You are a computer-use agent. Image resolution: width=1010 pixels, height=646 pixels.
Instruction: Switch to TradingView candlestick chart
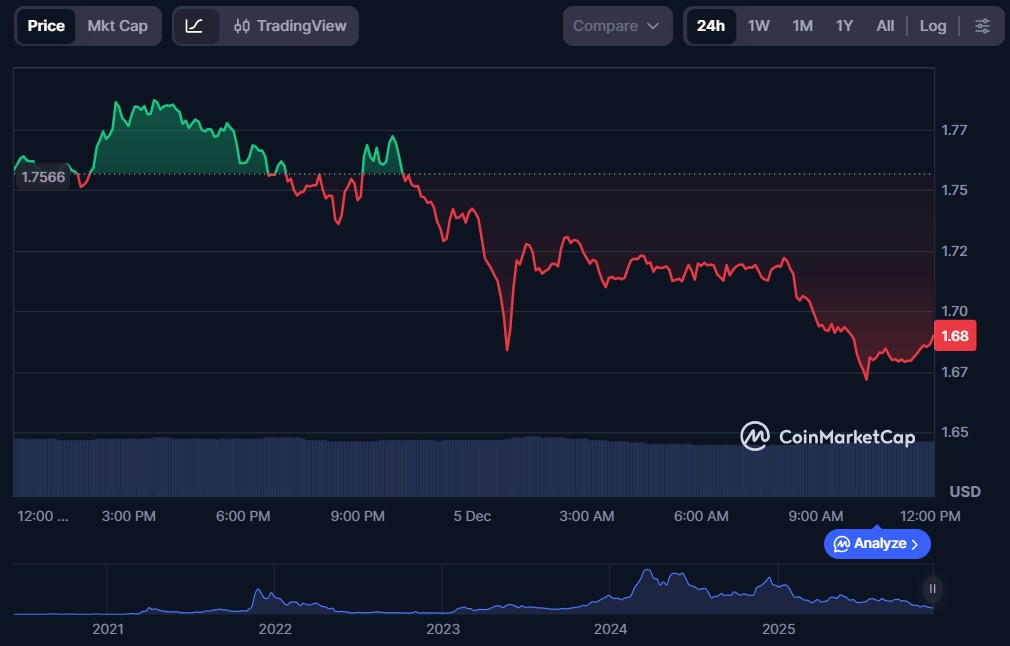(x=288, y=26)
